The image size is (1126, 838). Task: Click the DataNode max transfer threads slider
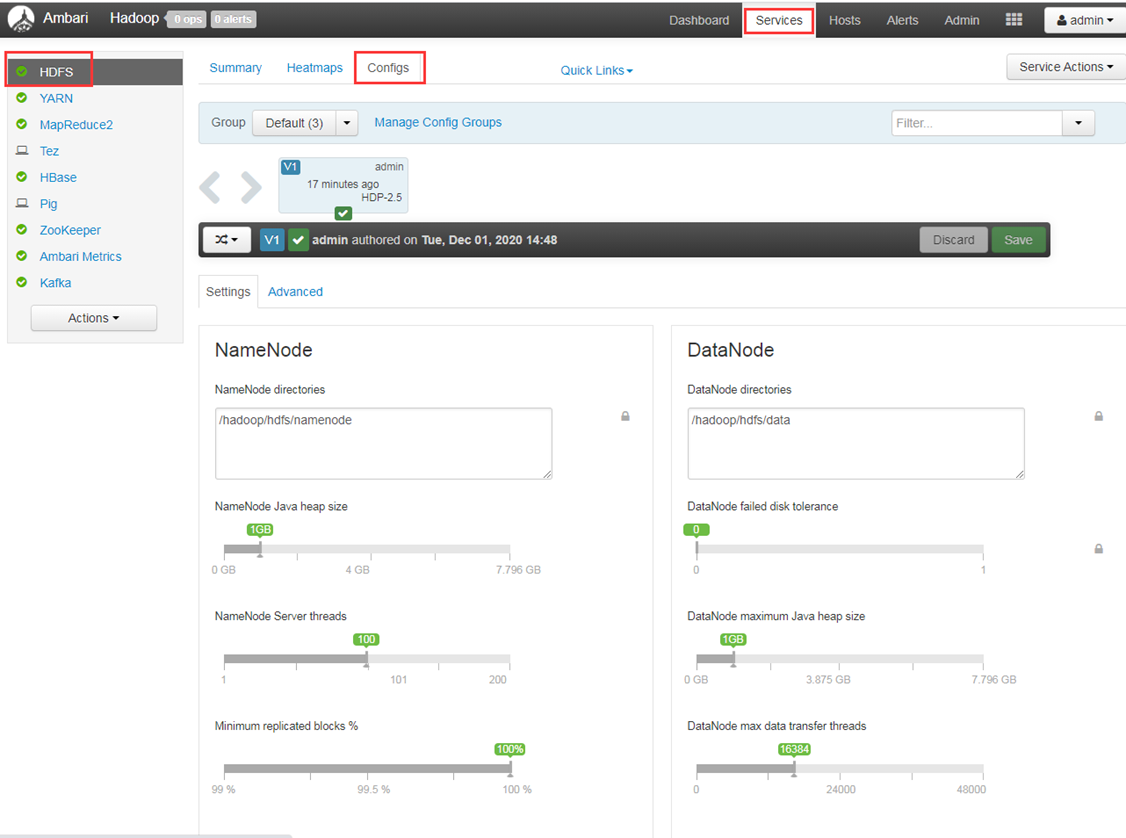click(x=839, y=769)
